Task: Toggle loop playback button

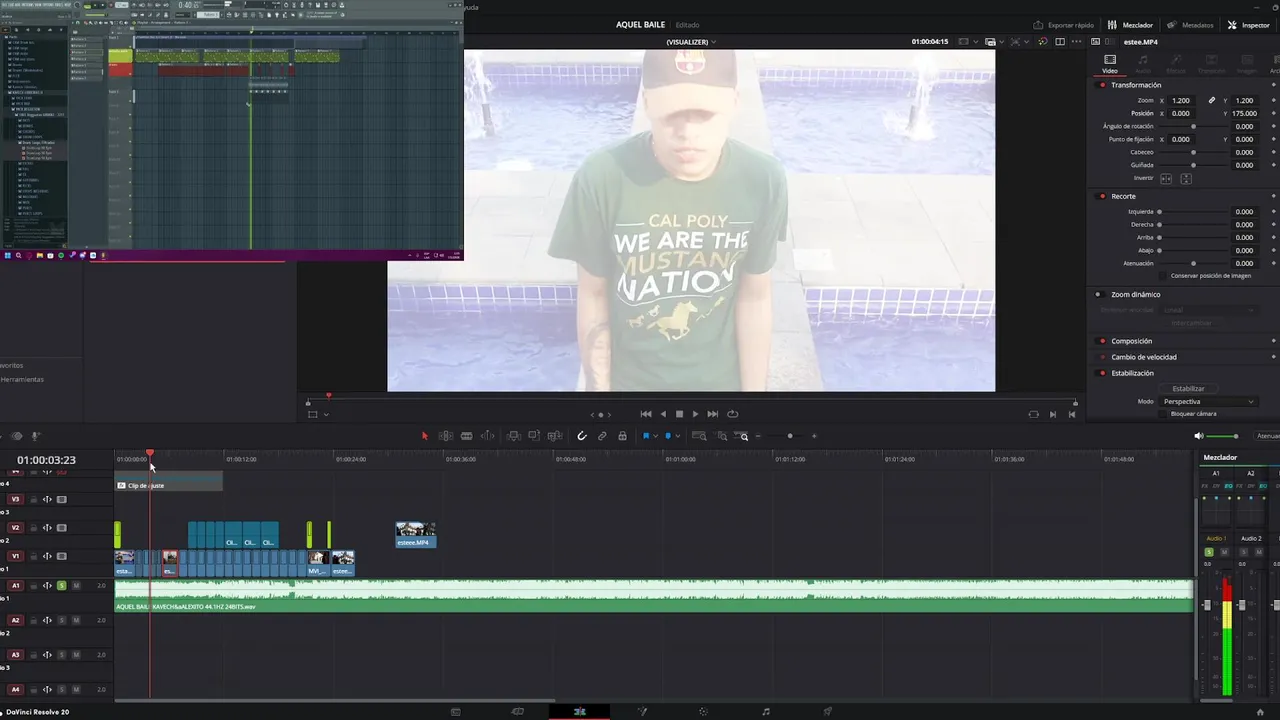Action: (x=732, y=414)
